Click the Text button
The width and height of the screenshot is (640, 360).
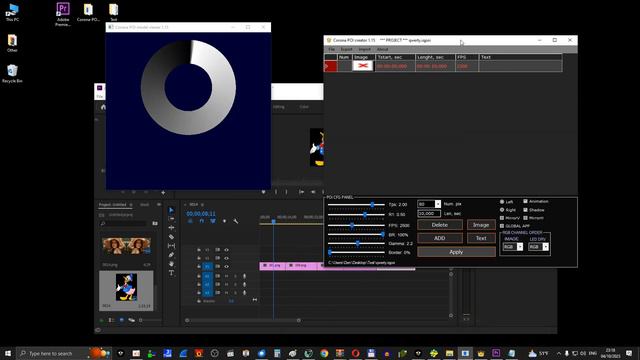pyautogui.click(x=481, y=238)
